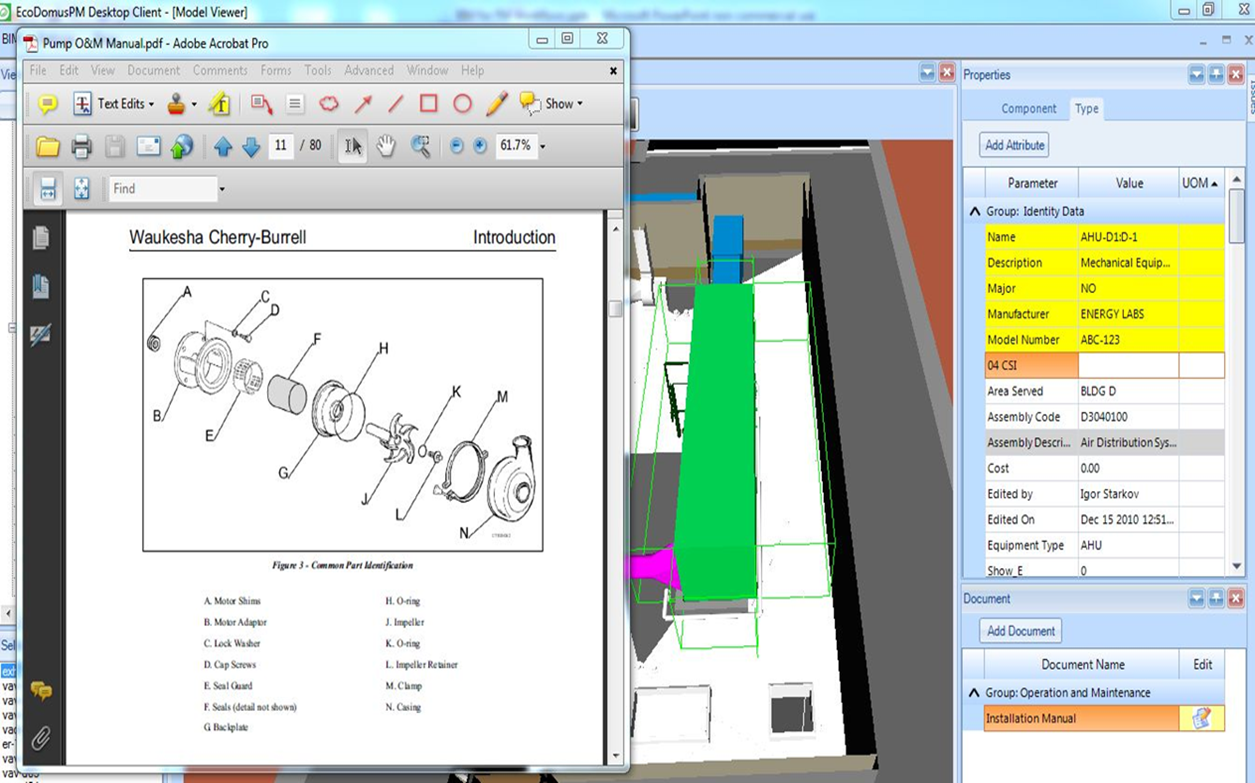Click the Sticky Note comment tool
1255x783 pixels.
pyautogui.click(x=47, y=104)
